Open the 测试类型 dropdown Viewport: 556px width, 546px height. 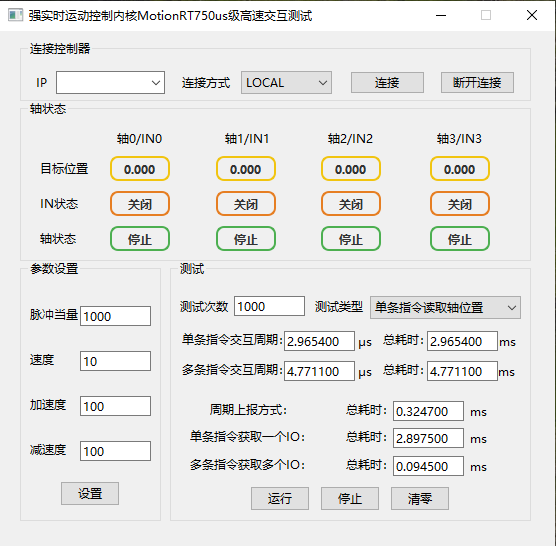(445, 307)
